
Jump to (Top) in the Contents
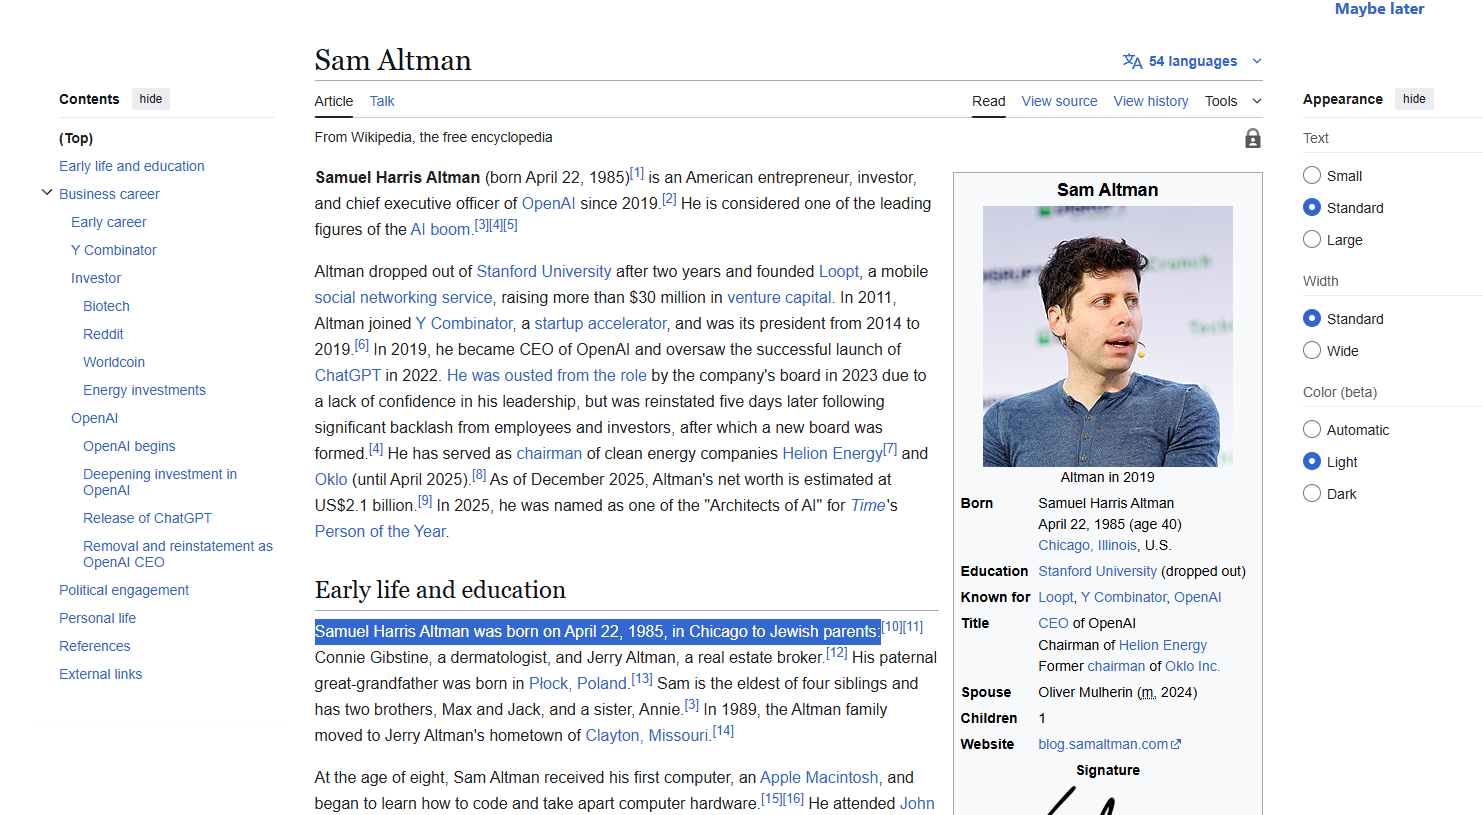(x=76, y=138)
